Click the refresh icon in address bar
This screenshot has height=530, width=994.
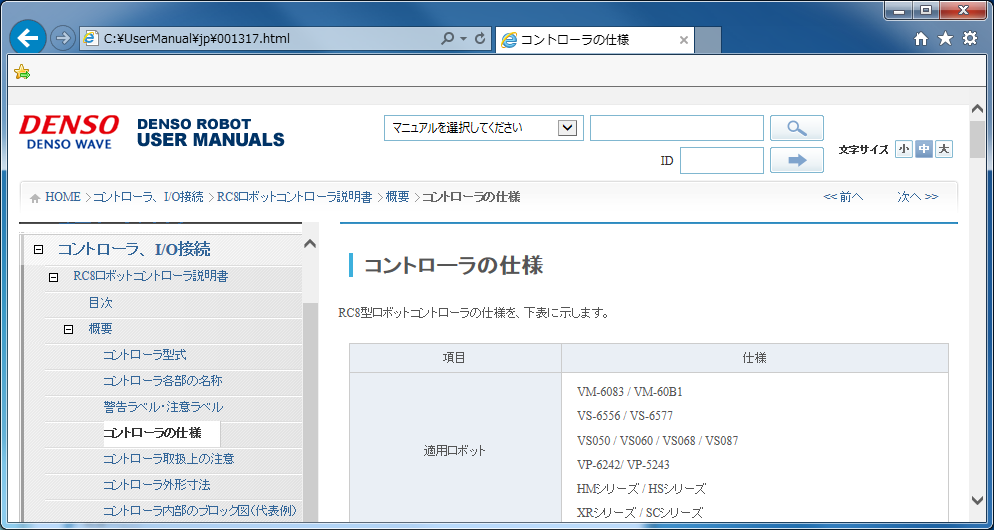481,39
